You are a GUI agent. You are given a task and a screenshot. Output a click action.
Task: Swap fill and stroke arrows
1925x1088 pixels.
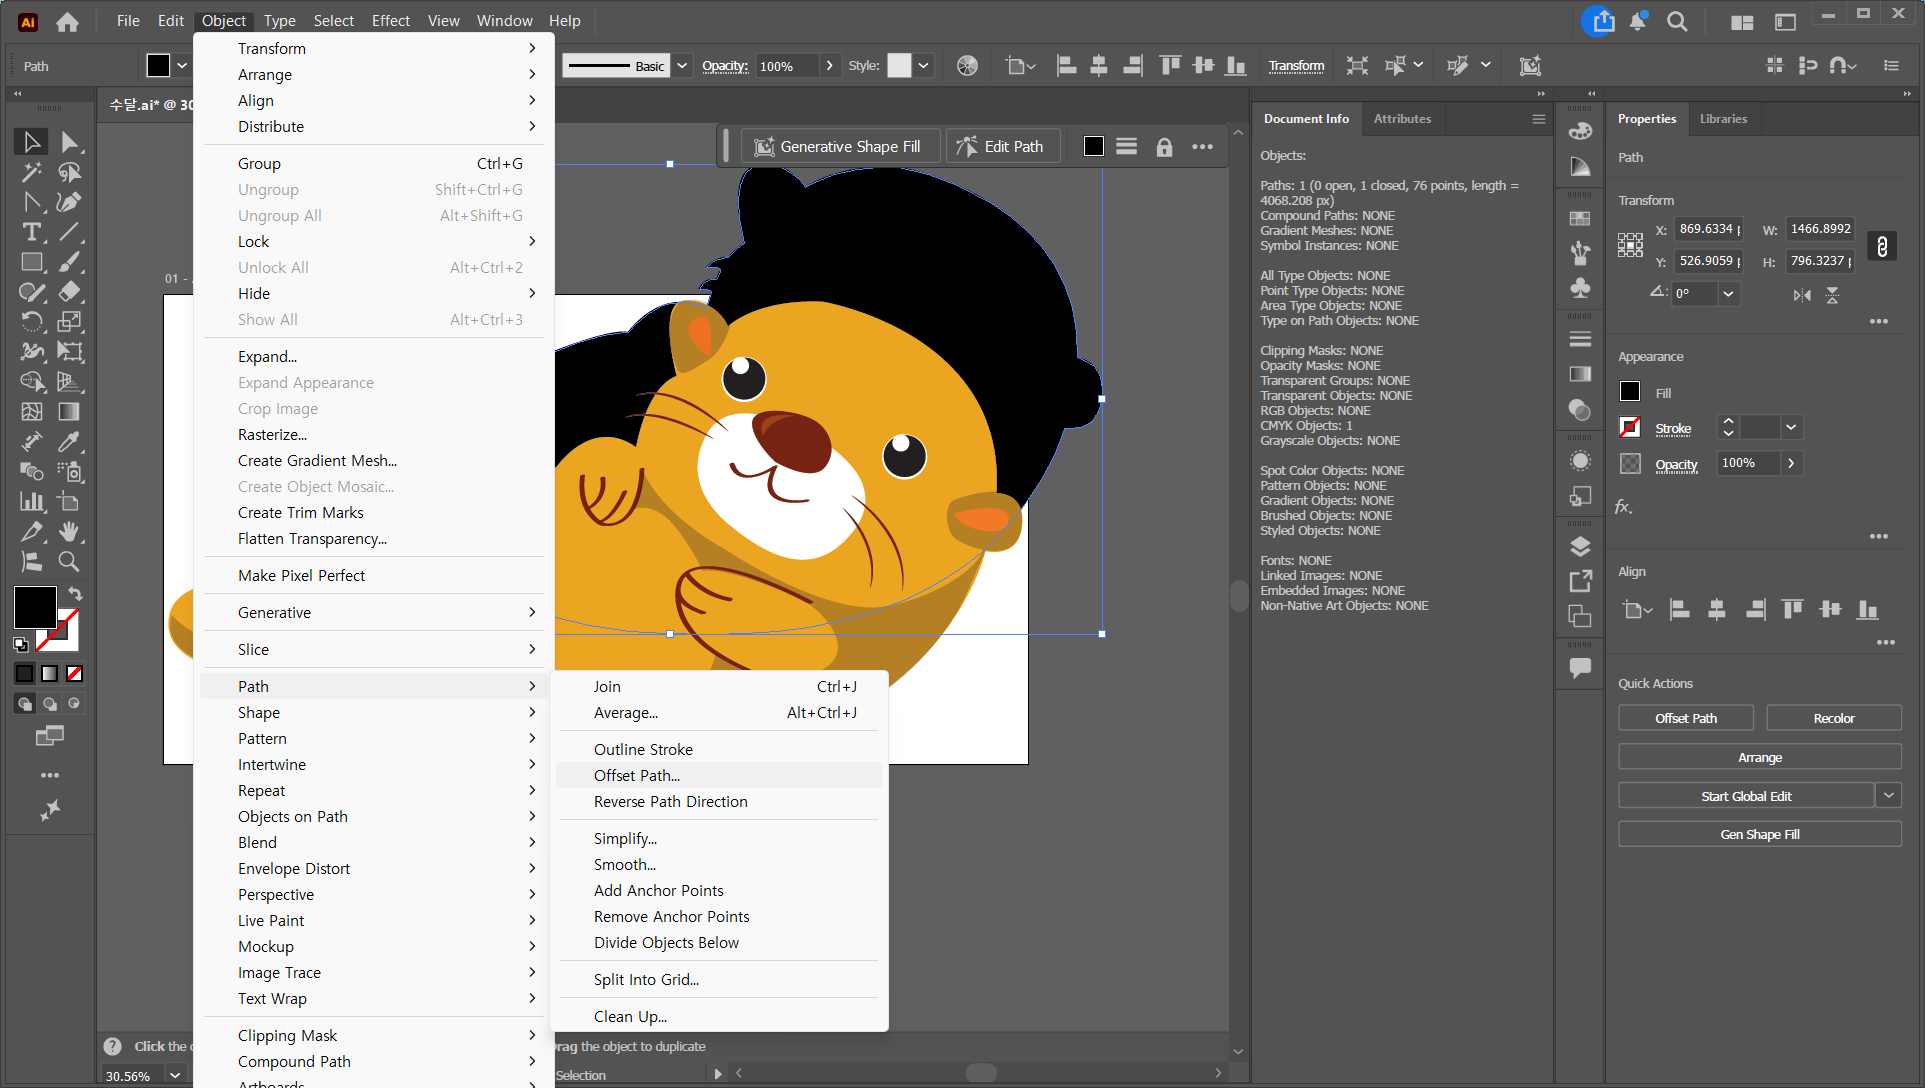pos(75,593)
